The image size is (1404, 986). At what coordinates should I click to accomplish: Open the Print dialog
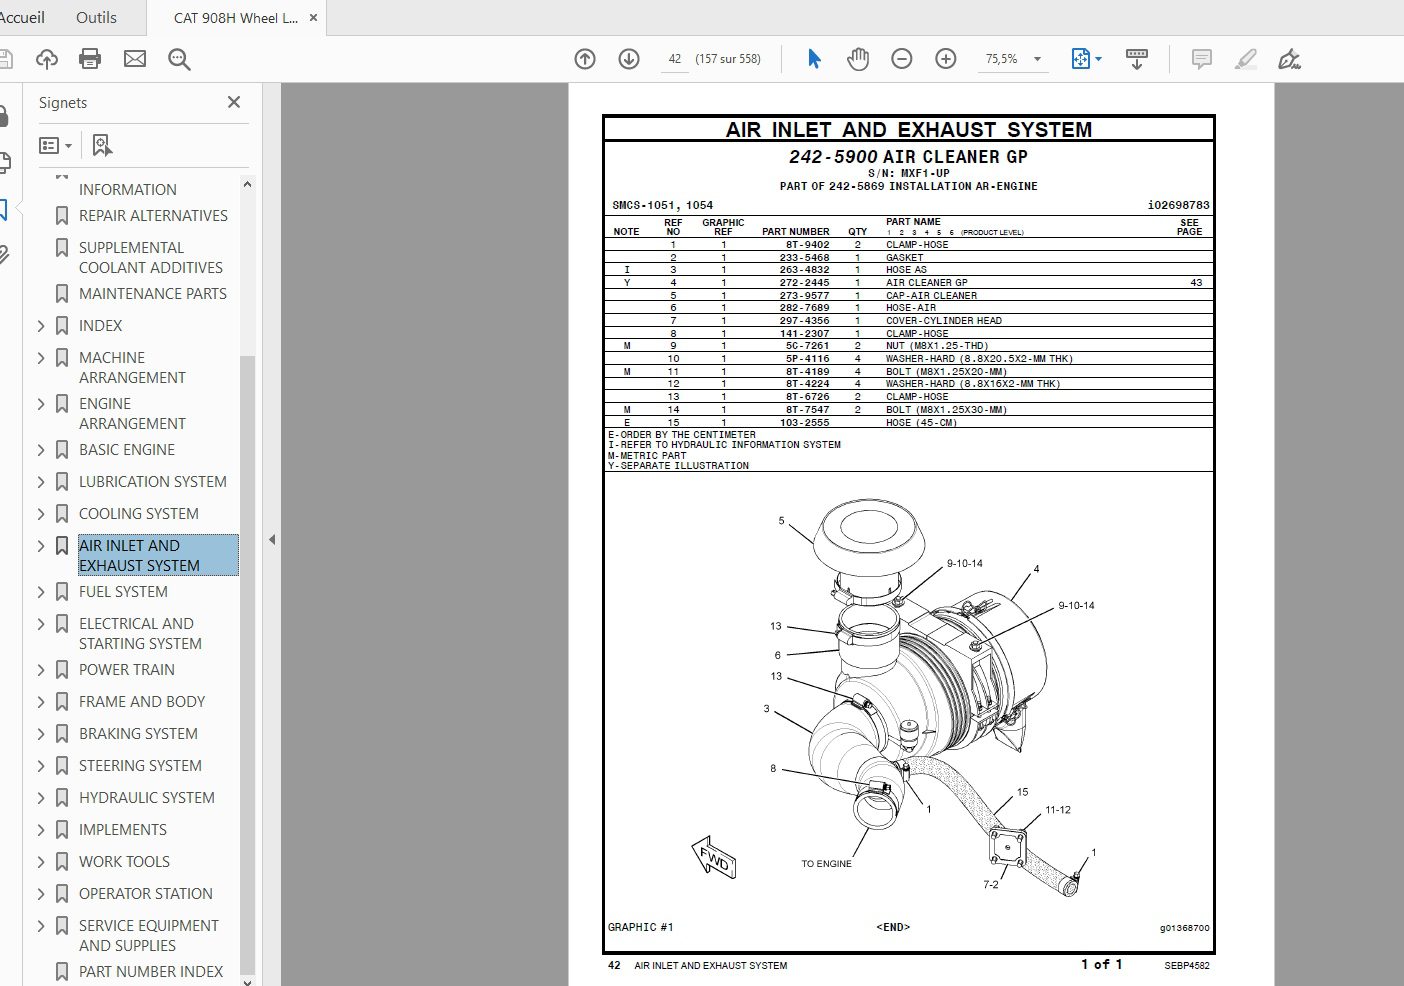[x=89, y=58]
